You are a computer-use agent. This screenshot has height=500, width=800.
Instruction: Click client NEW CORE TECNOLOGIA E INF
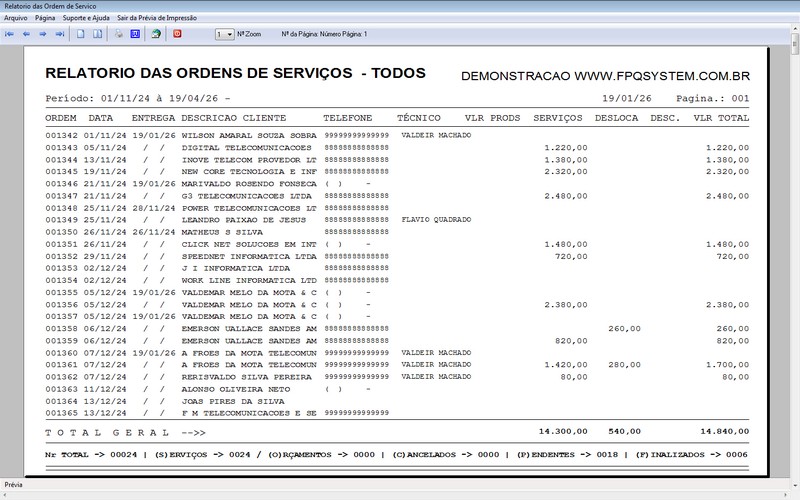click(249, 172)
